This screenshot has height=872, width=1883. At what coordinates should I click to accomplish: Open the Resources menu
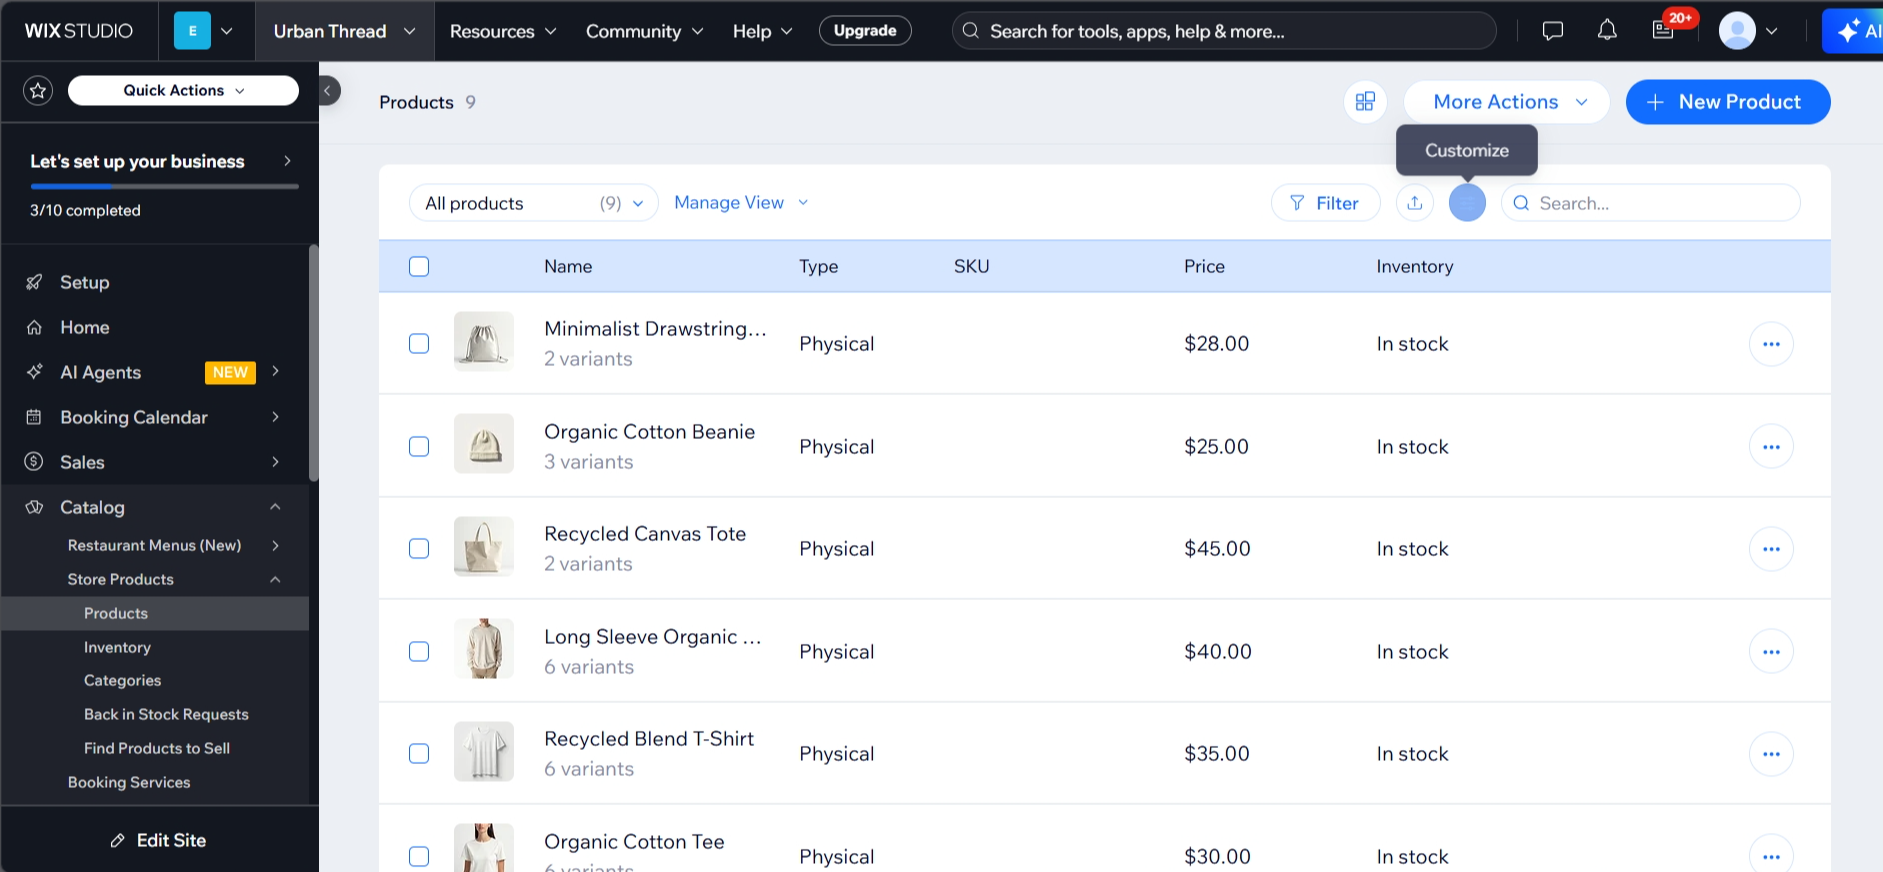503,31
